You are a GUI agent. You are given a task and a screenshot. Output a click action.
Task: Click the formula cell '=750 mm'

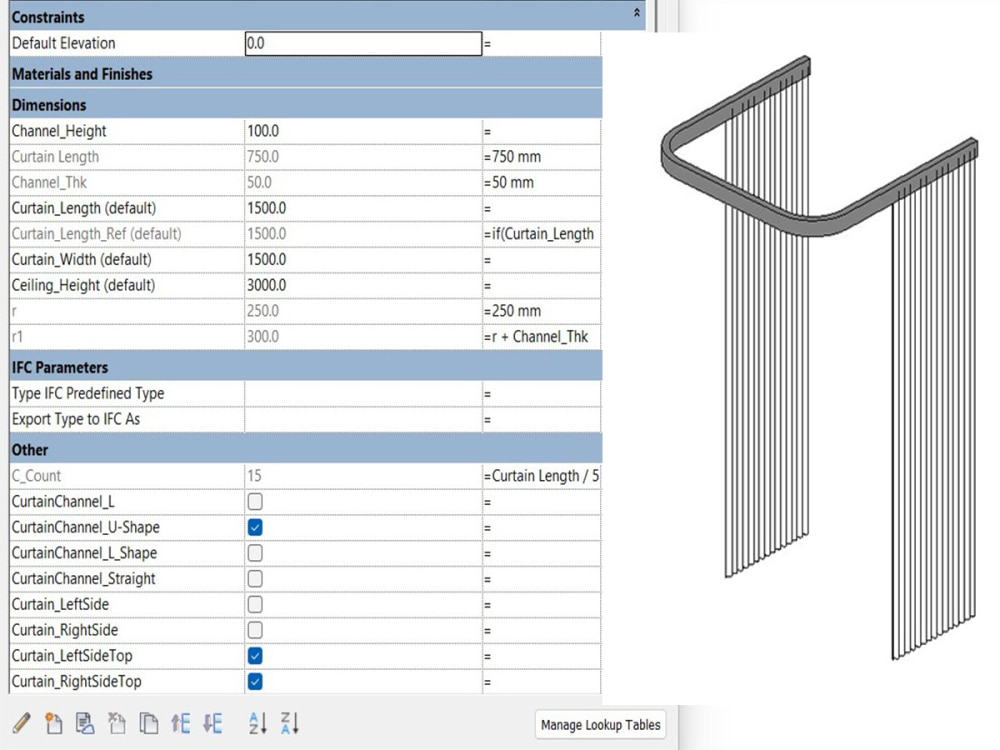[541, 157]
